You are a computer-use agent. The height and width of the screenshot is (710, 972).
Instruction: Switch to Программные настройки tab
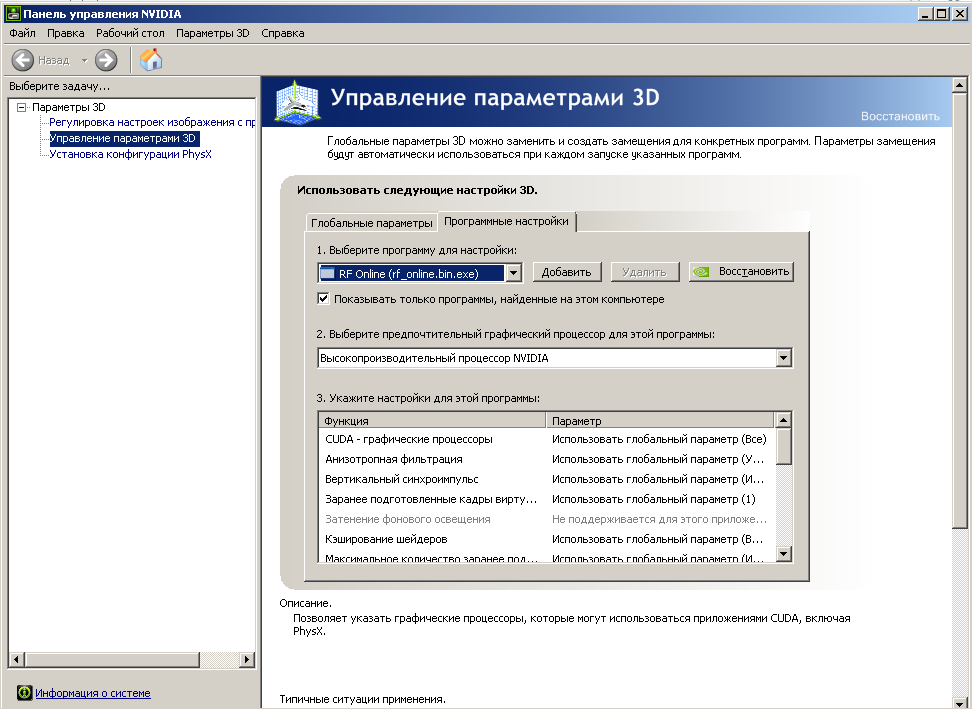[506, 221]
